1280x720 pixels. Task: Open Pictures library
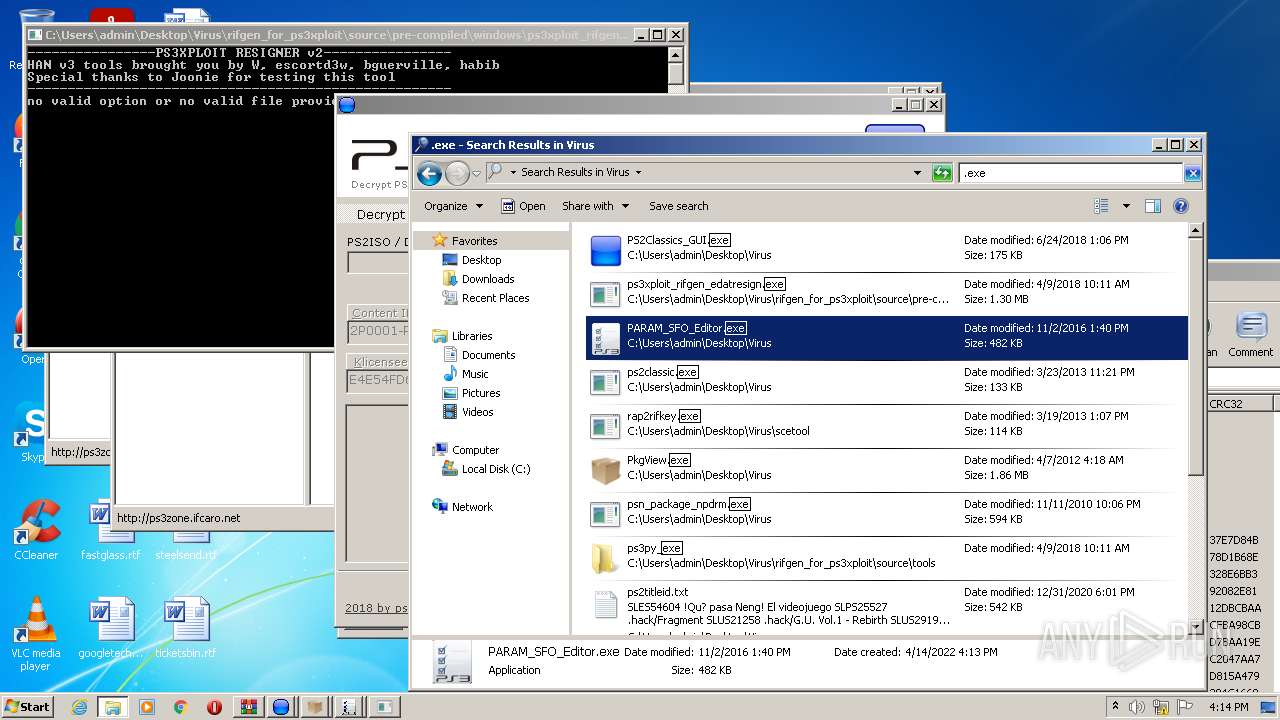click(x=480, y=393)
